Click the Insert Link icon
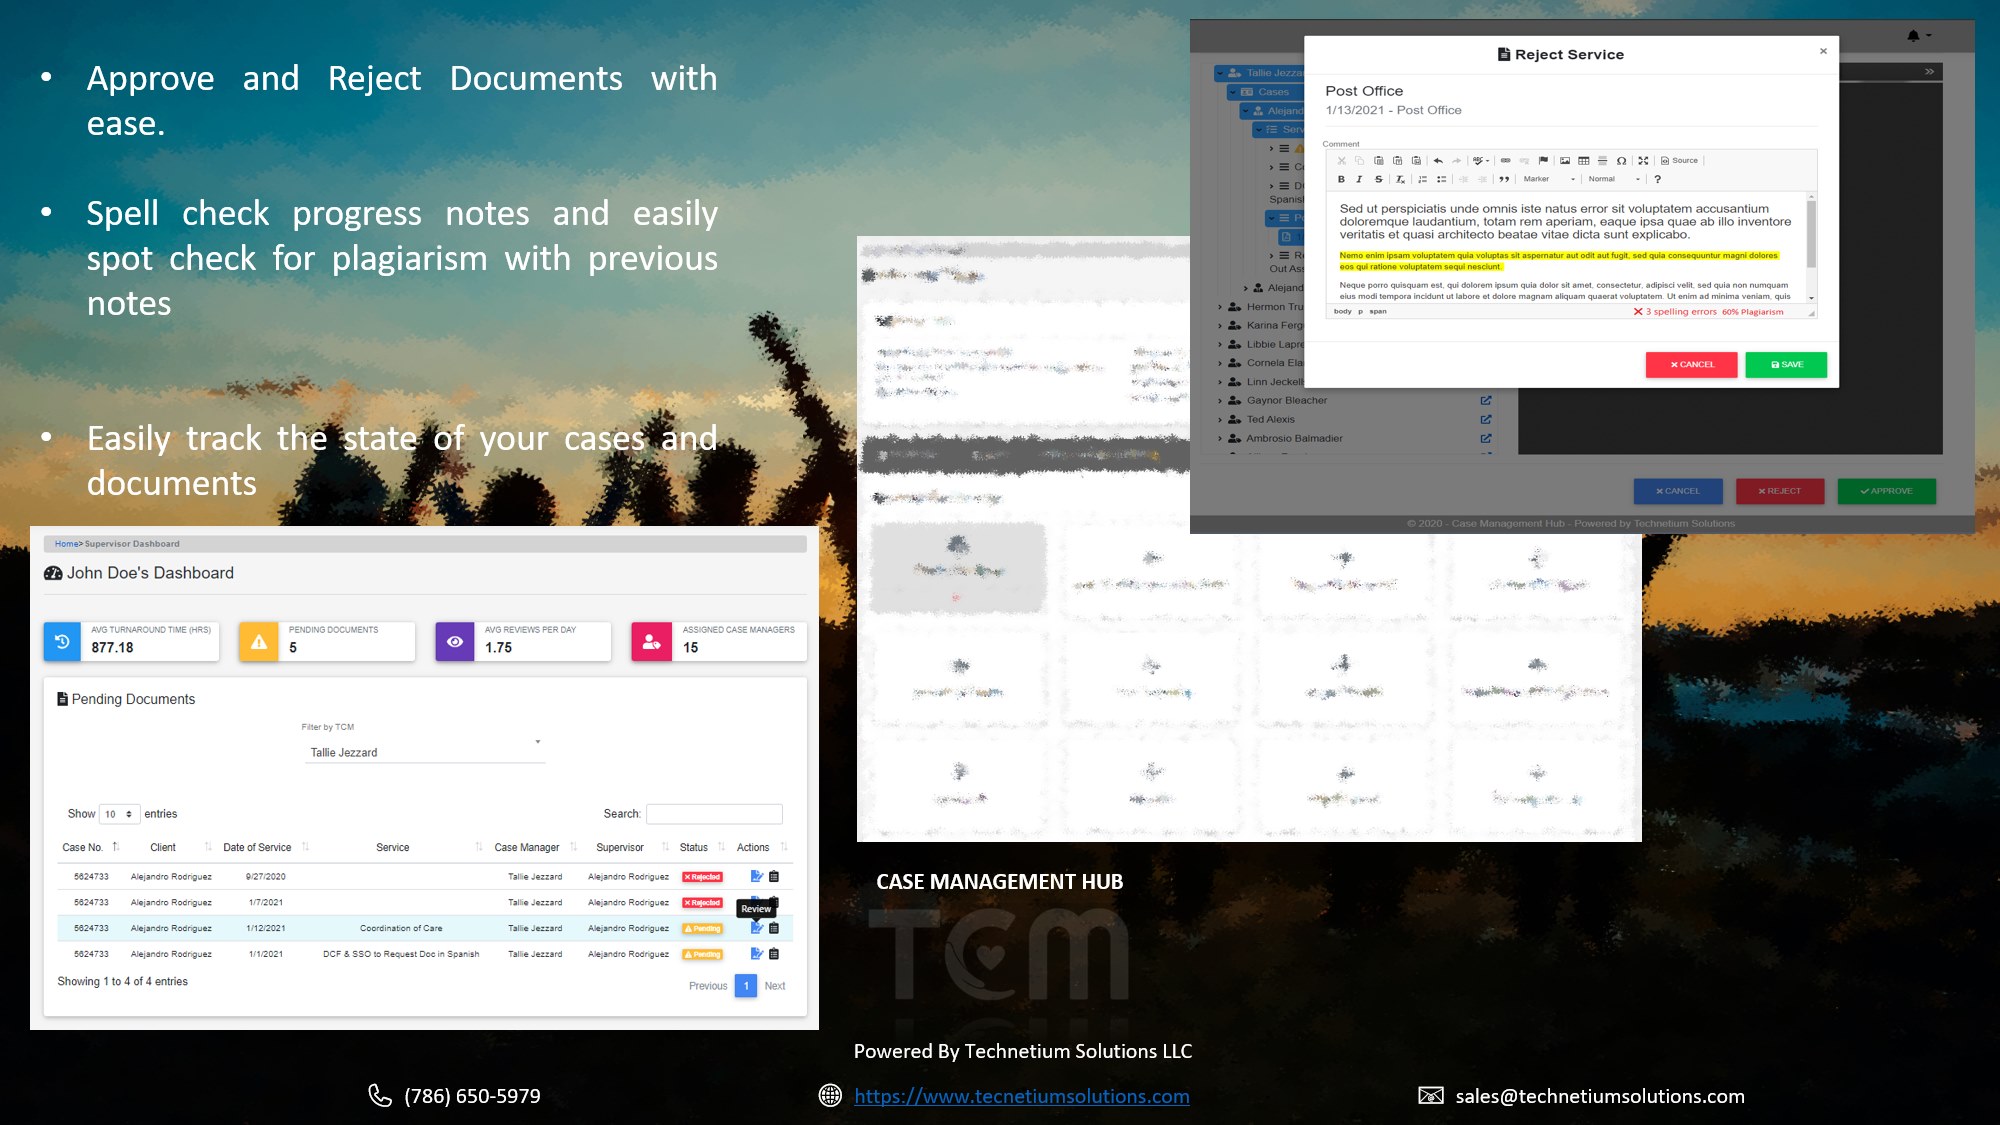The height and width of the screenshot is (1125, 2000). pyautogui.click(x=1505, y=161)
